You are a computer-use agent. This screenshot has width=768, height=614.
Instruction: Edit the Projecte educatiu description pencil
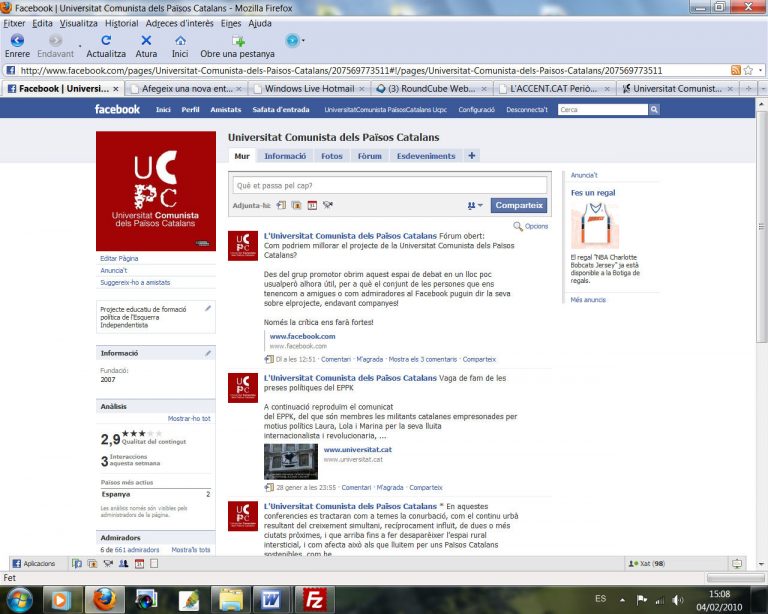coord(208,308)
